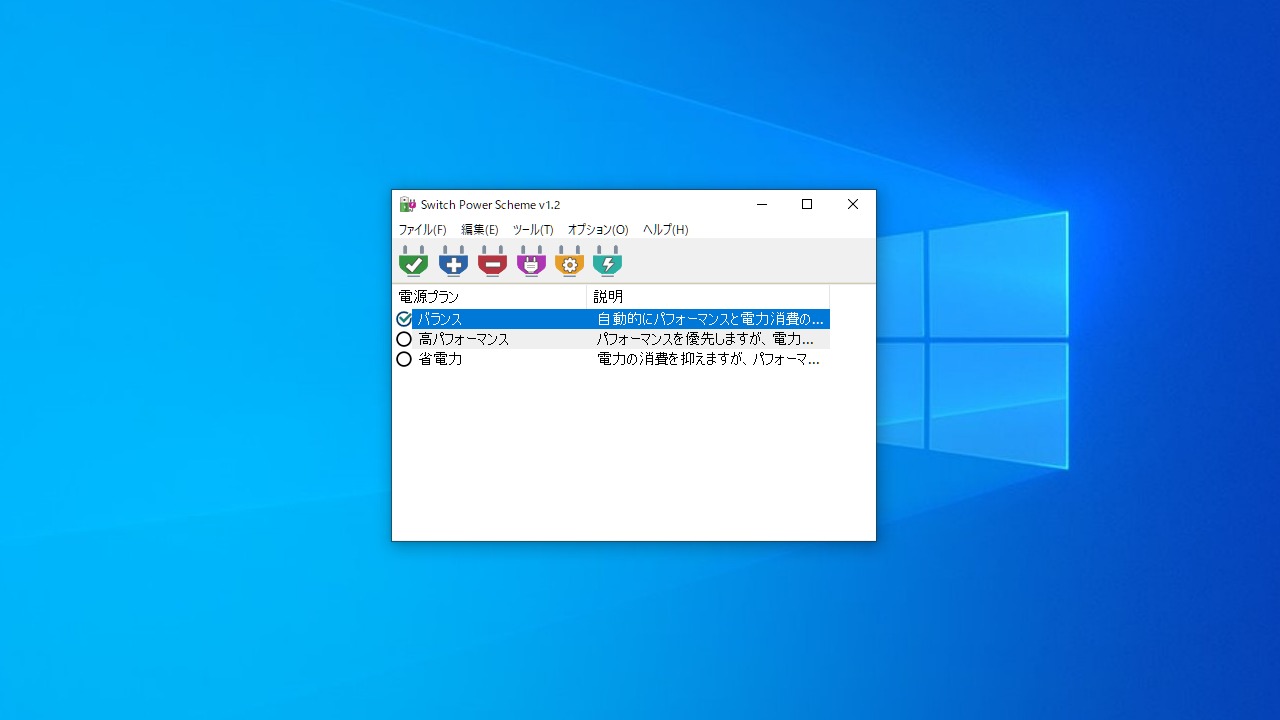
Task: Open the オプション(O) menu
Action: coord(598,229)
